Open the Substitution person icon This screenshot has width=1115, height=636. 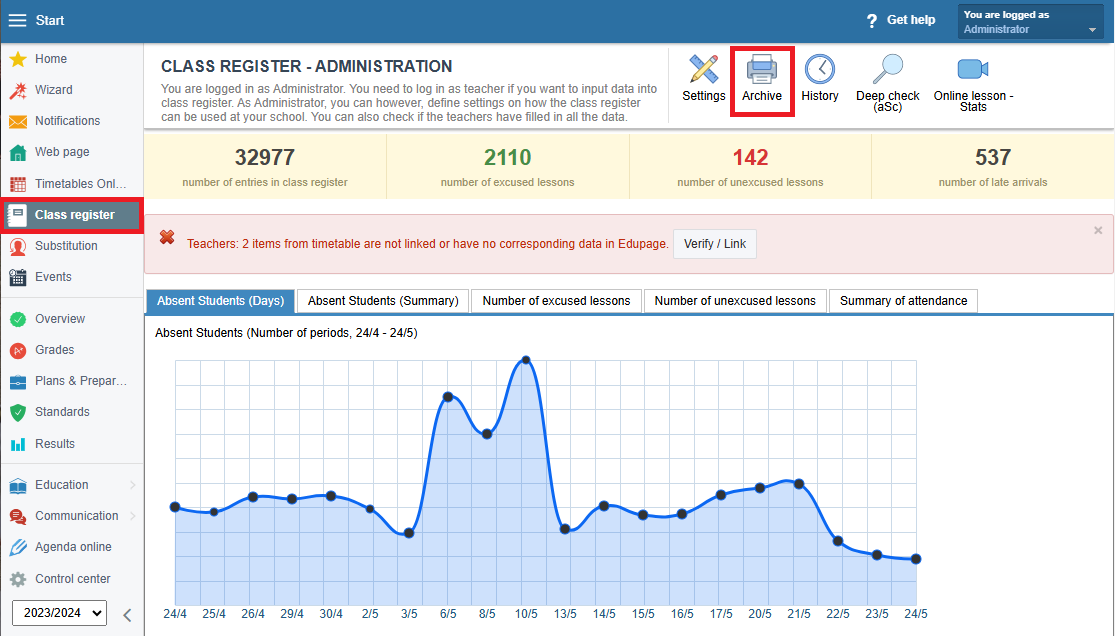point(18,246)
